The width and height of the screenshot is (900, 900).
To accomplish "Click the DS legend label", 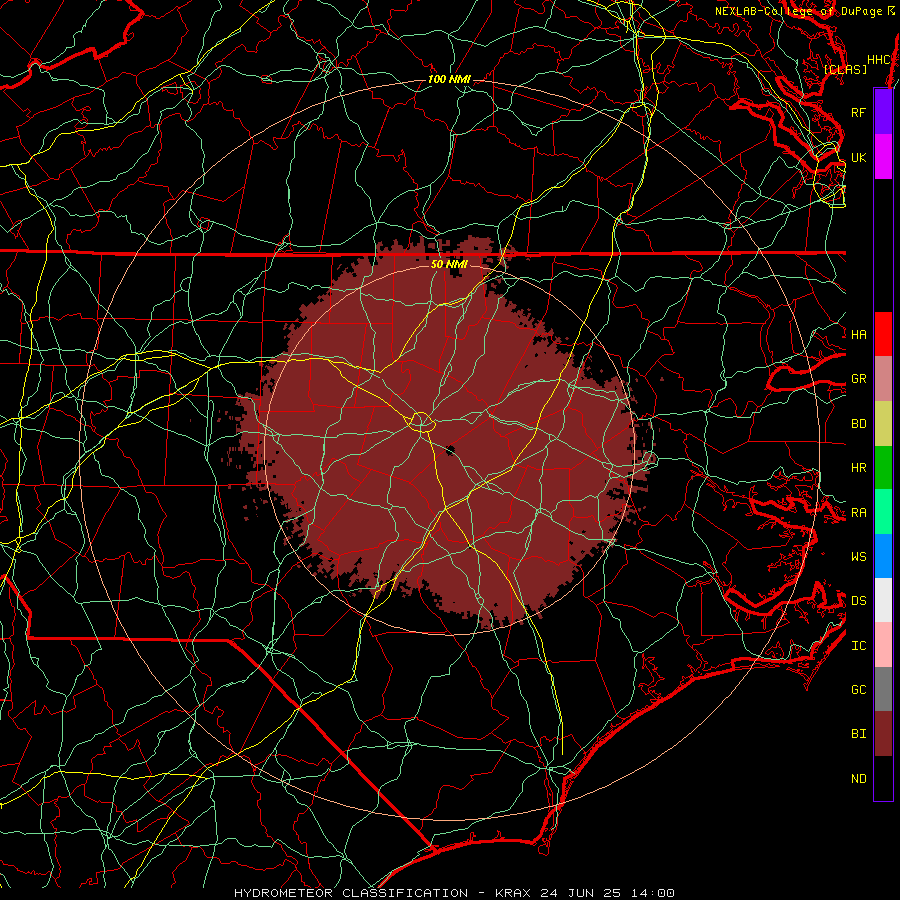I will pyautogui.click(x=859, y=601).
